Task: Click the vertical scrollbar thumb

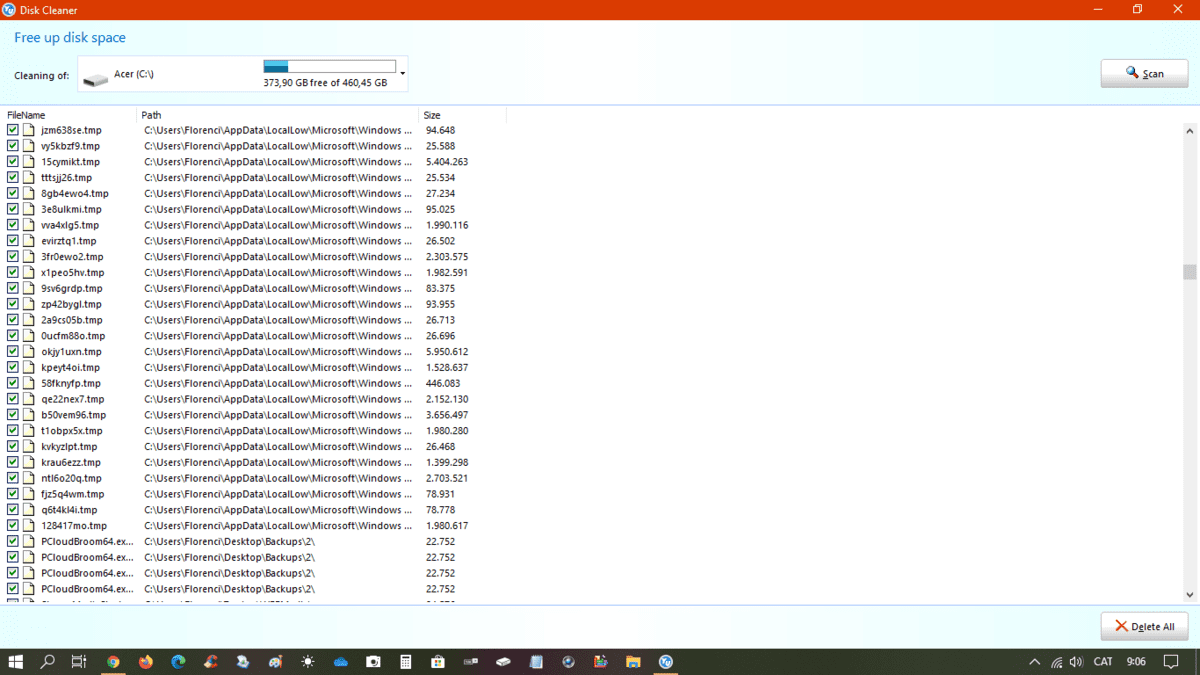Action: [1189, 272]
